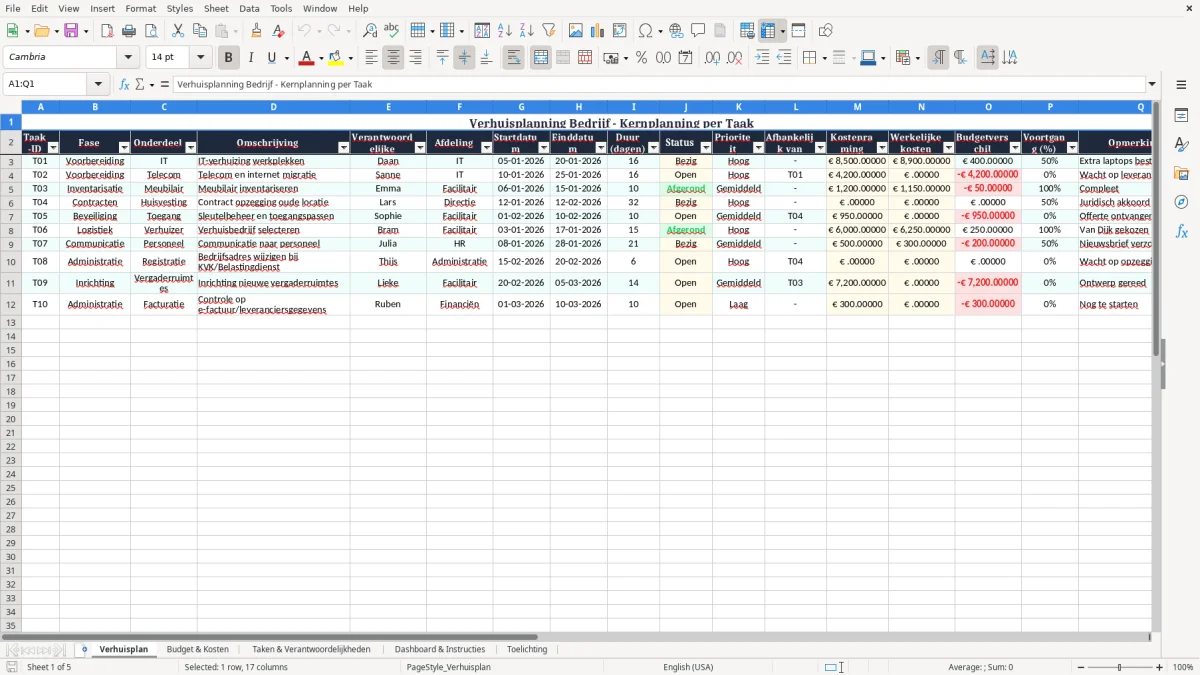Open the Function Wizard
Screen dimensions: 1200x675
tap(124, 84)
